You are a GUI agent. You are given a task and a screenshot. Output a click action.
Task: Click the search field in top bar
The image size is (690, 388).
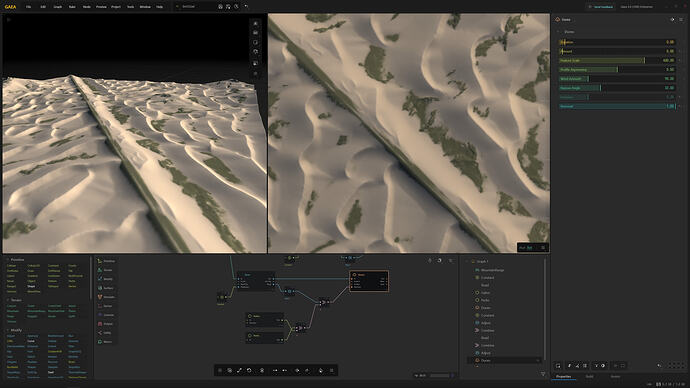click(x=194, y=7)
